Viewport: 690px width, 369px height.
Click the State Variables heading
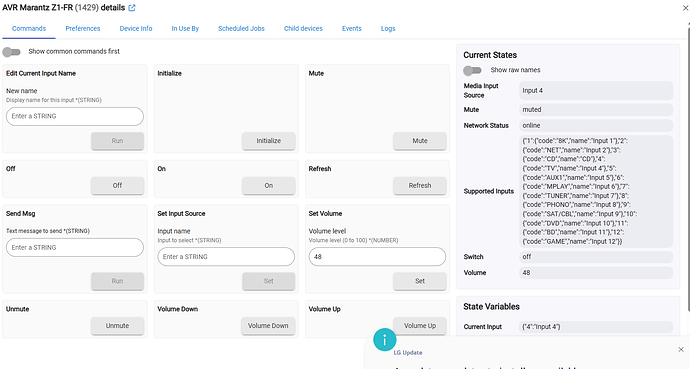tap(491, 307)
